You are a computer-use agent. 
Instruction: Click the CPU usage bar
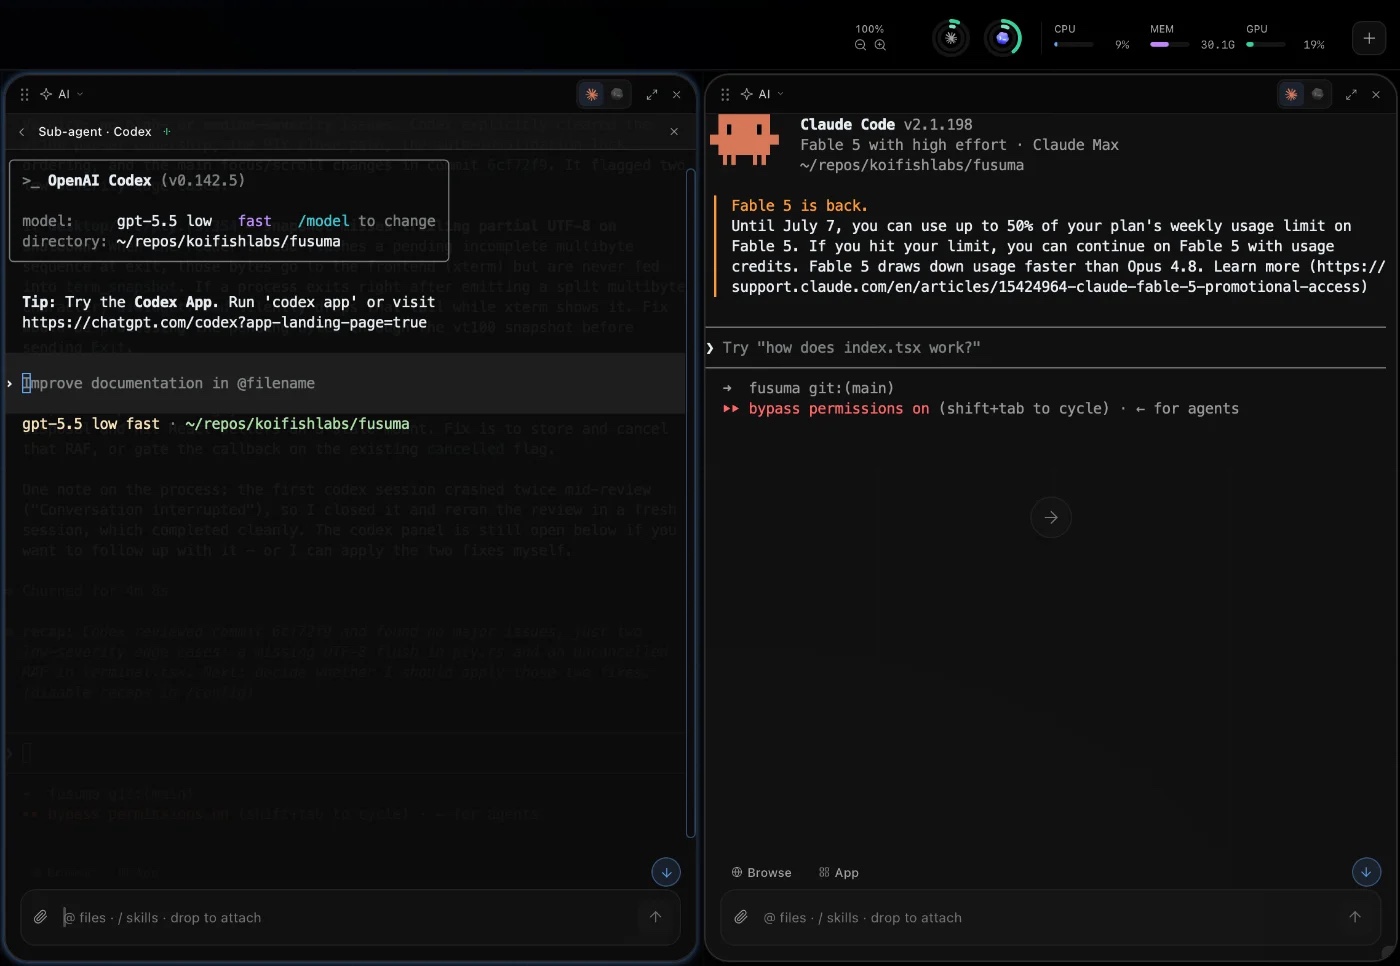(x=1073, y=44)
